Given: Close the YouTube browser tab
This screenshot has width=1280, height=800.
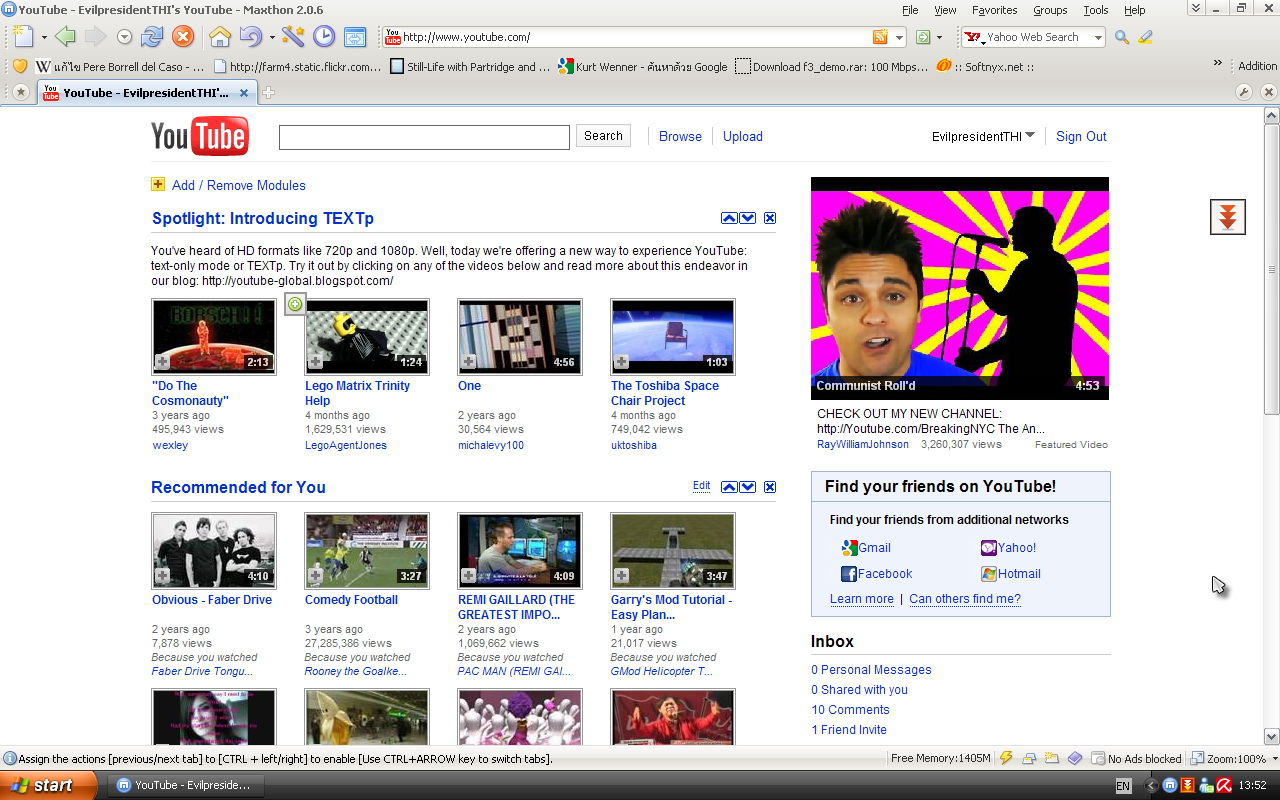Looking at the screenshot, I should point(244,93).
